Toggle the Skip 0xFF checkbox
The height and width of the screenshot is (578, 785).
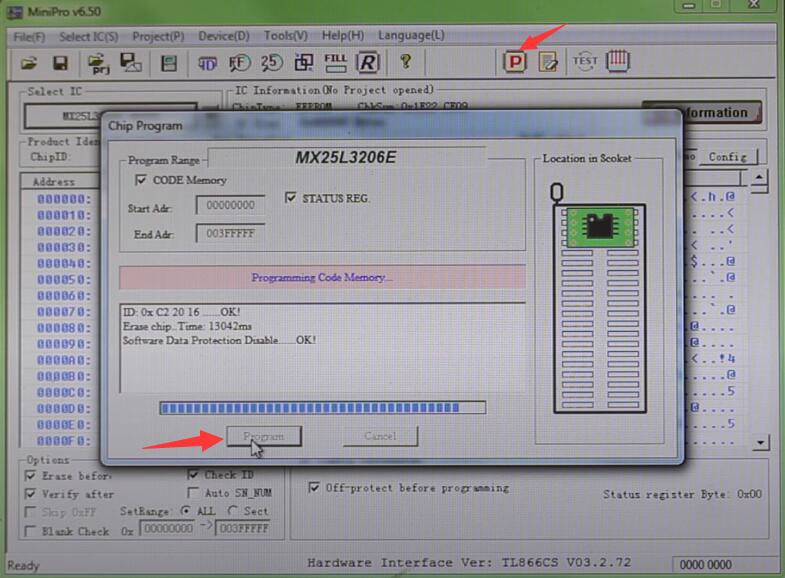click(x=31, y=512)
